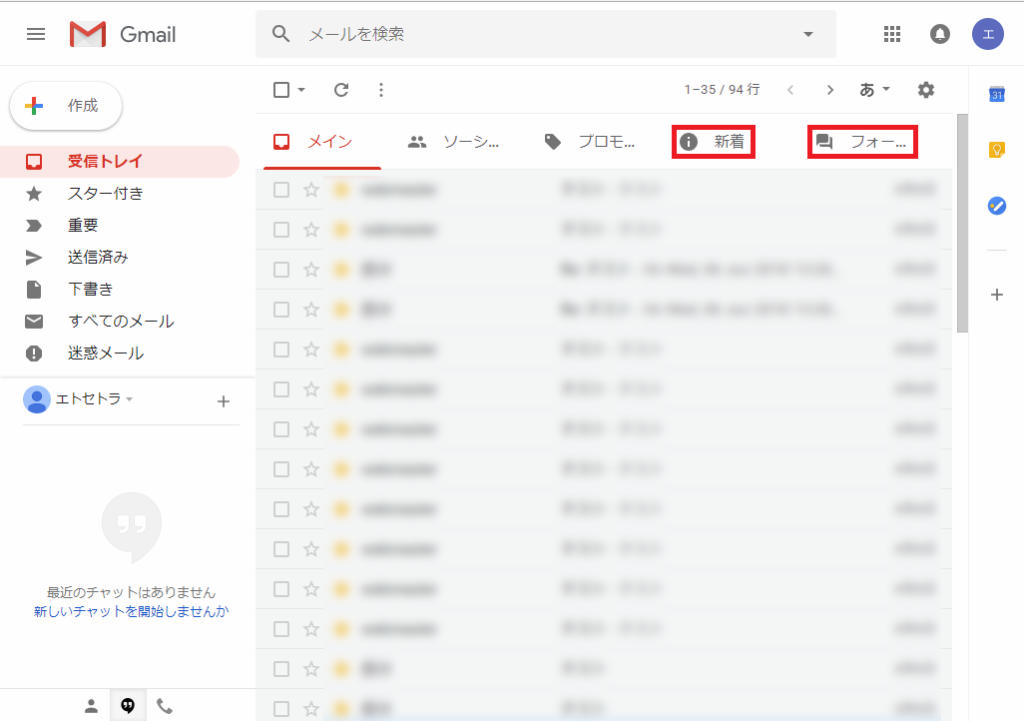
Task: Expand the search options dropdown arrow
Action: 808,34
